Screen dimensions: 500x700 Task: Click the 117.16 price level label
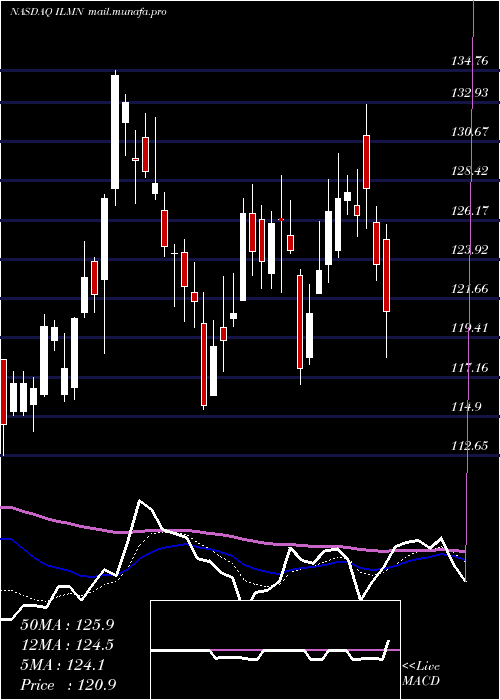470,368
